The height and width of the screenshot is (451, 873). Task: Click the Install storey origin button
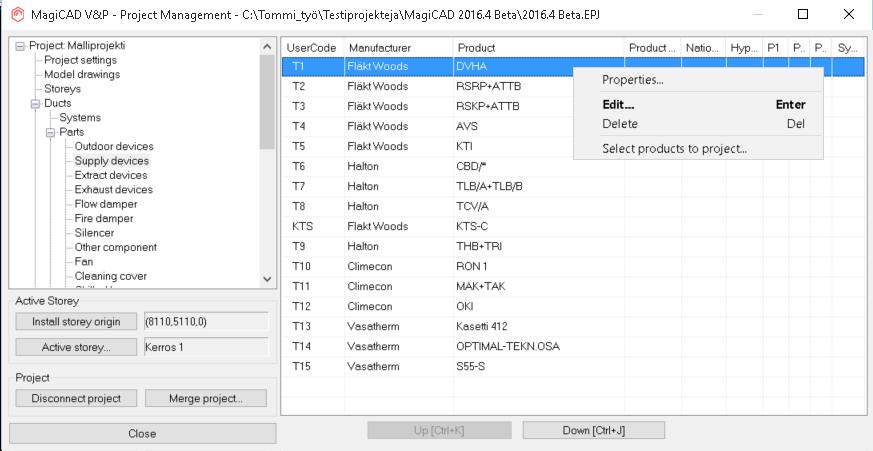[76, 322]
